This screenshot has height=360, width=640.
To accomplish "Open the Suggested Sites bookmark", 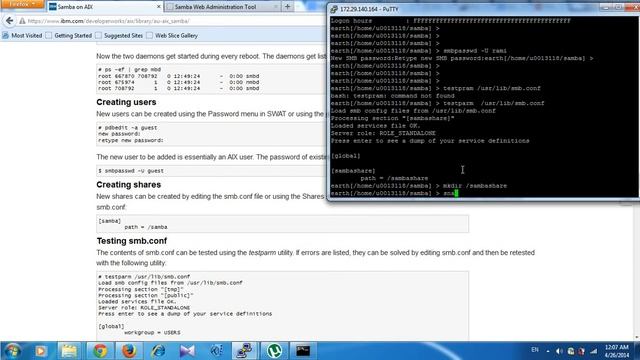I will (119, 36).
